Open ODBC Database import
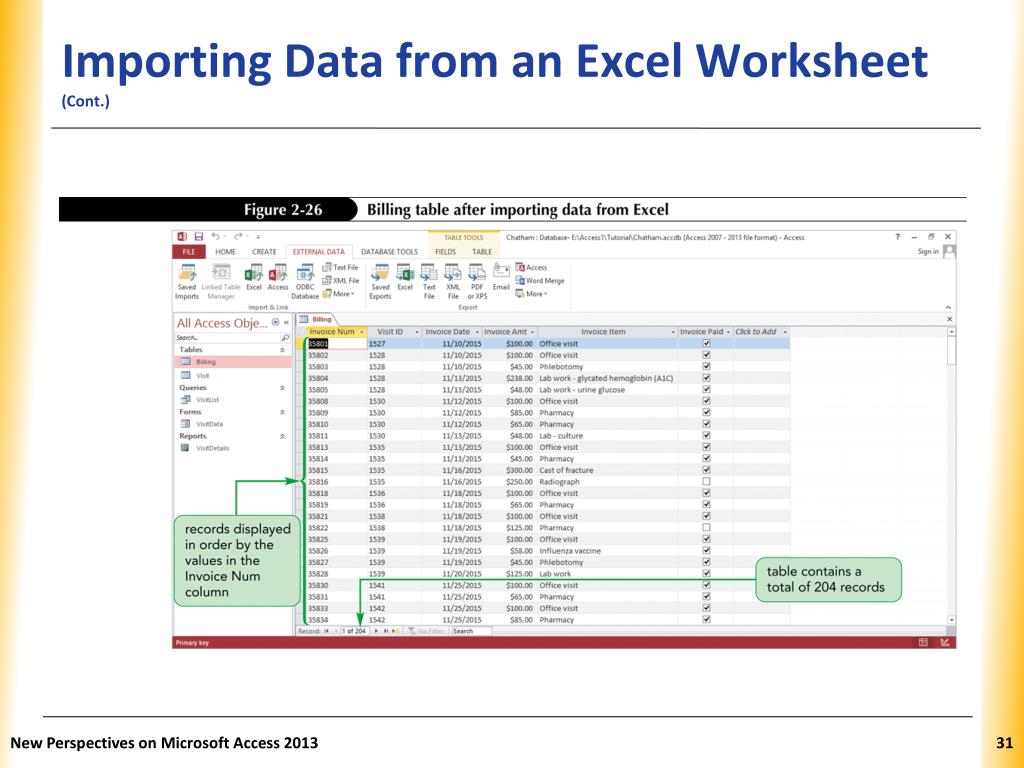This screenshot has width=1024, height=768. 305,281
